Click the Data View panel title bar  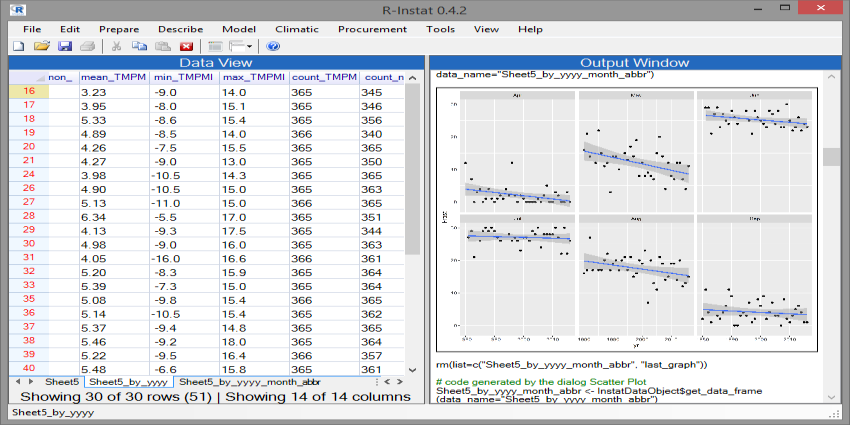coord(215,63)
